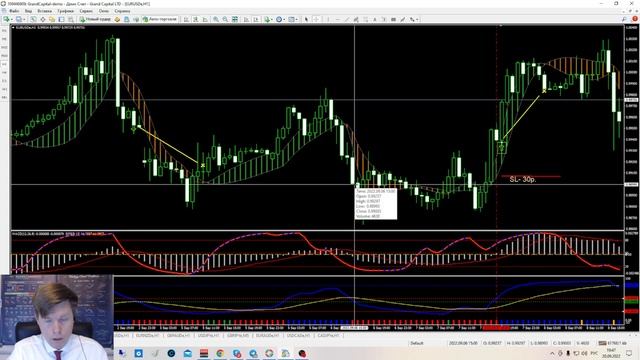Select the Horizontal Line drawing tool
The width and height of the screenshot is (640, 360).
click(338, 19)
